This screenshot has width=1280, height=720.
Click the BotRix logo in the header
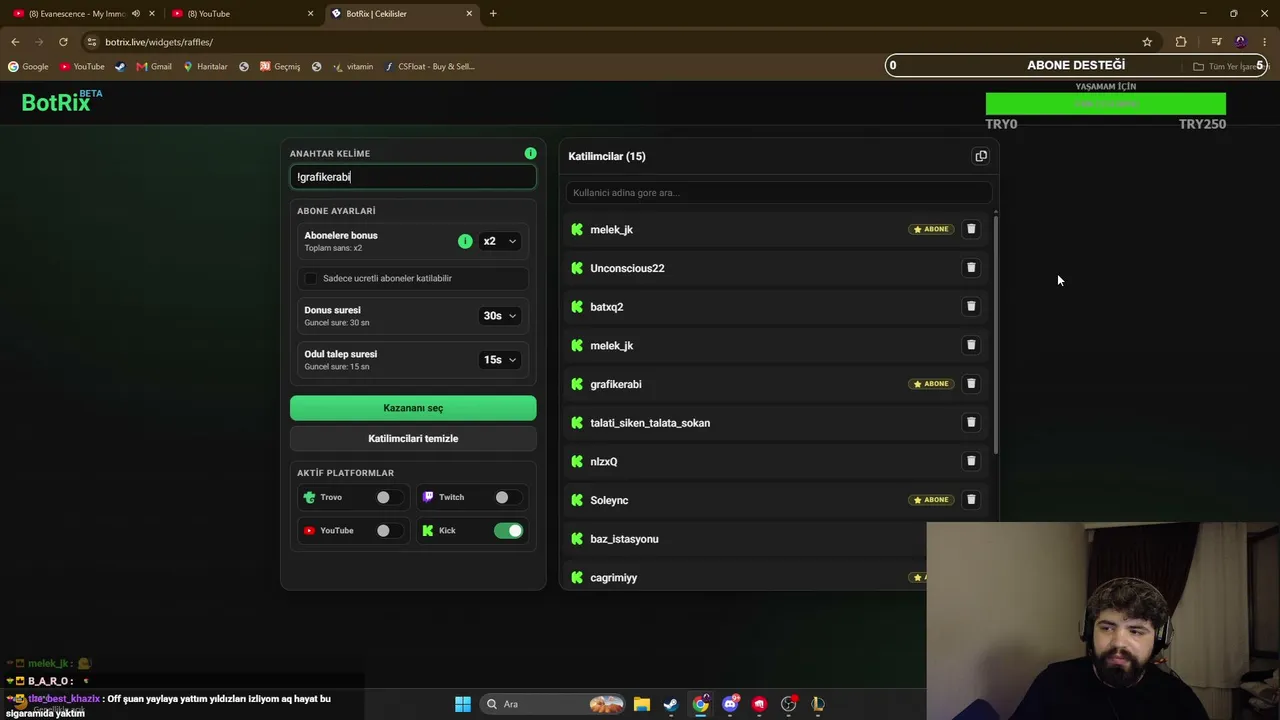(x=62, y=102)
